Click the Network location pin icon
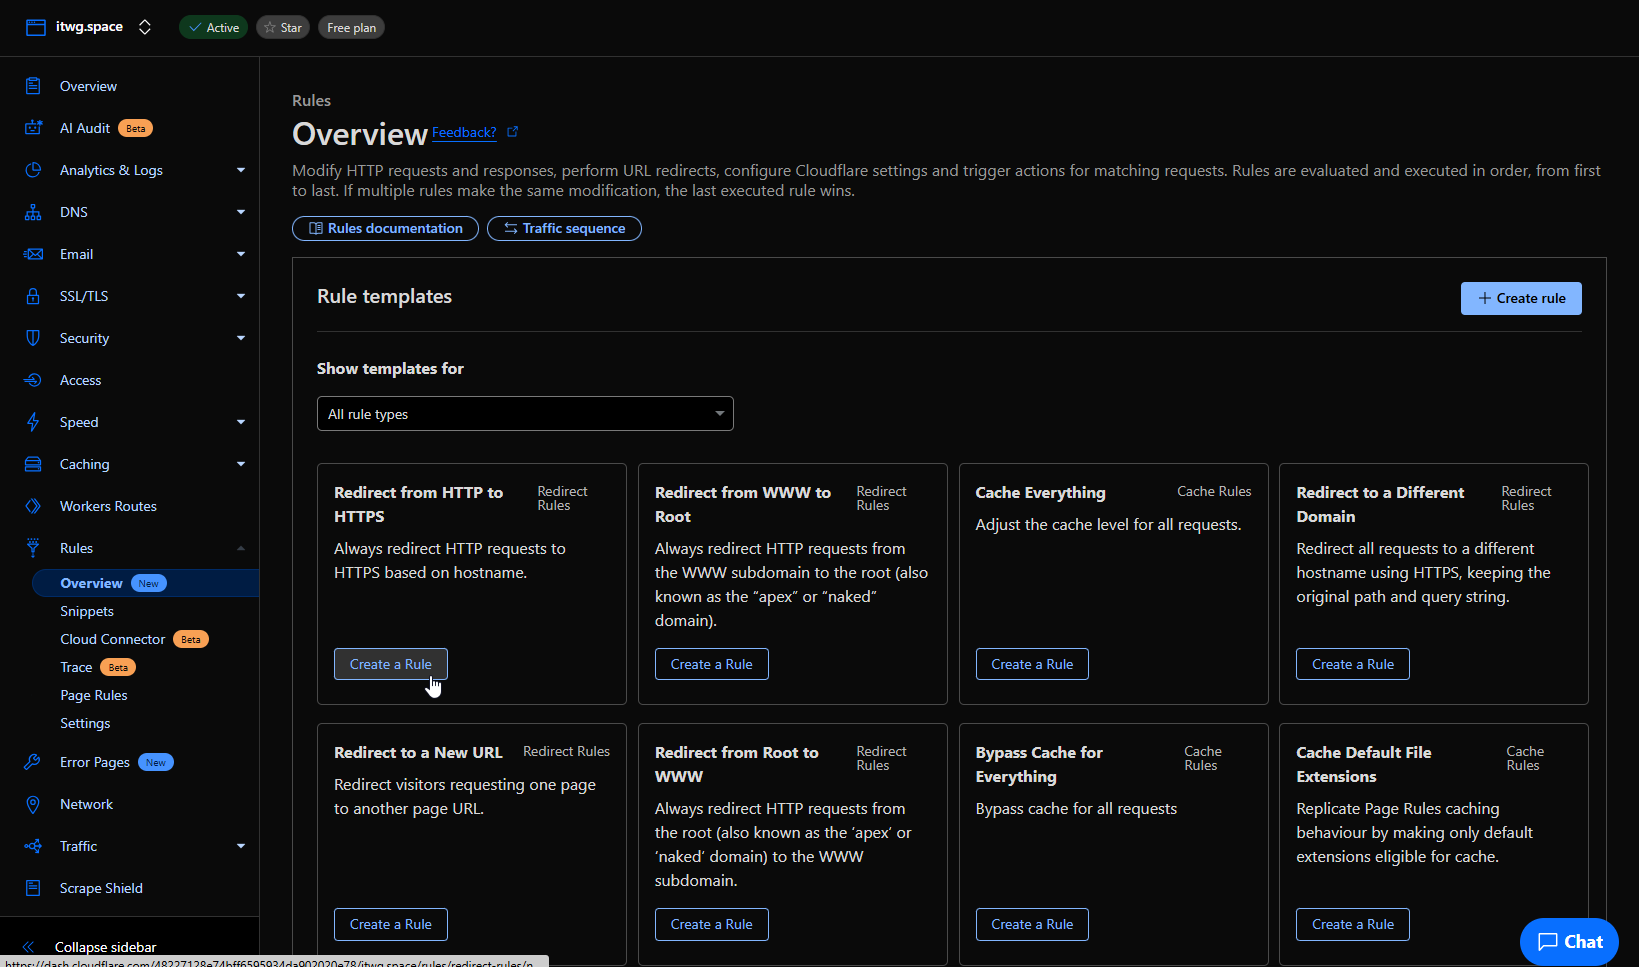Screen dimensions: 1639x967 click(x=33, y=804)
